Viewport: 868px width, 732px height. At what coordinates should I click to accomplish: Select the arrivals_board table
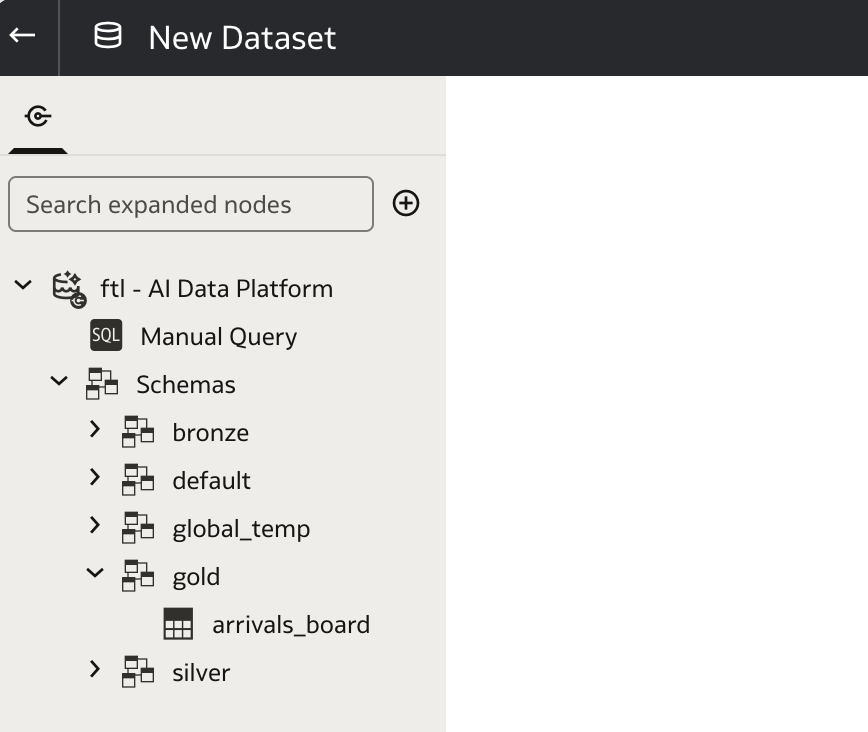(x=291, y=625)
